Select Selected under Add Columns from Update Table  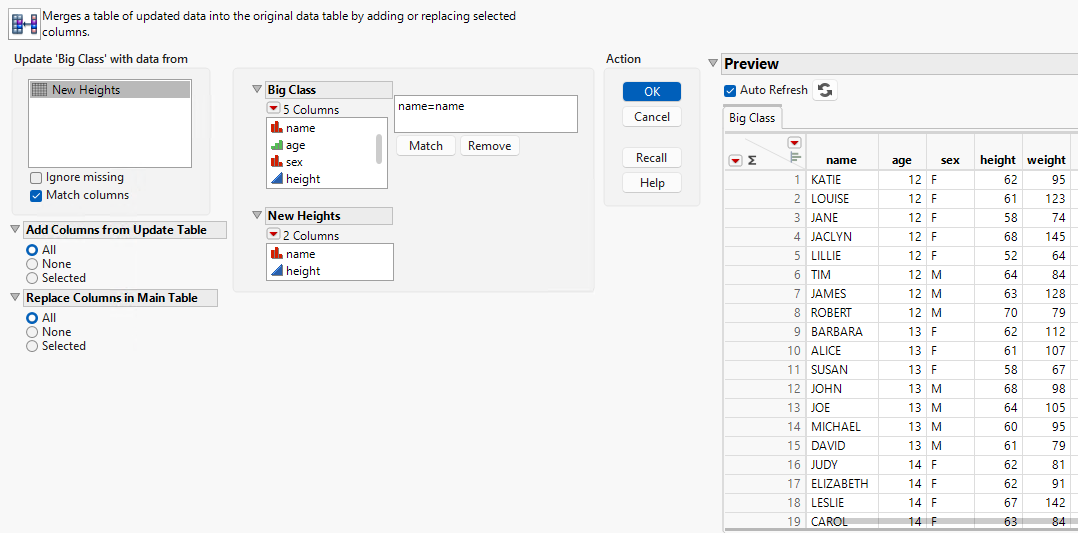(x=32, y=278)
